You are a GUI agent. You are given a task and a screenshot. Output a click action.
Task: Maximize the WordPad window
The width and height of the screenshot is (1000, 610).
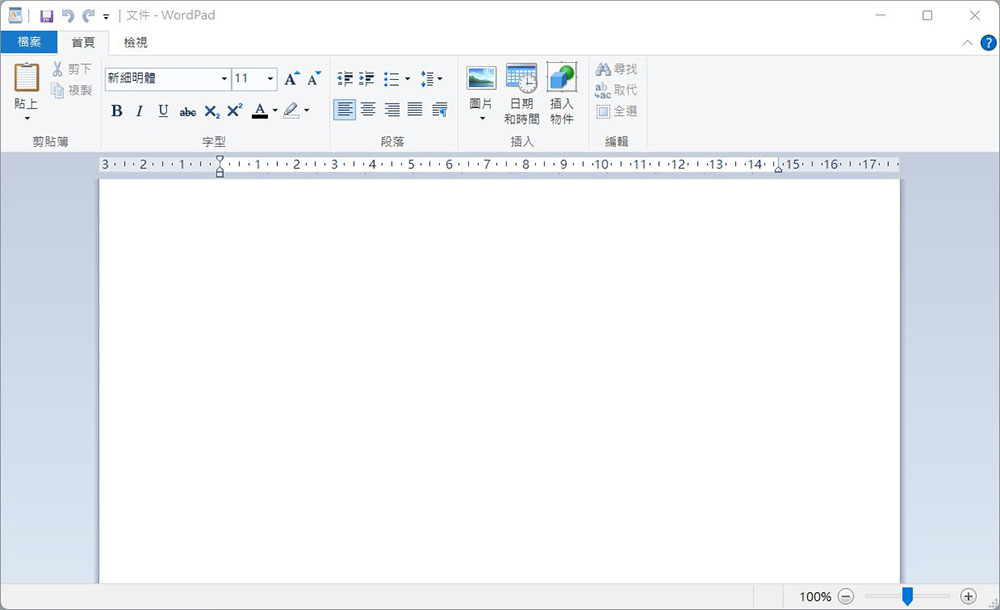927,15
